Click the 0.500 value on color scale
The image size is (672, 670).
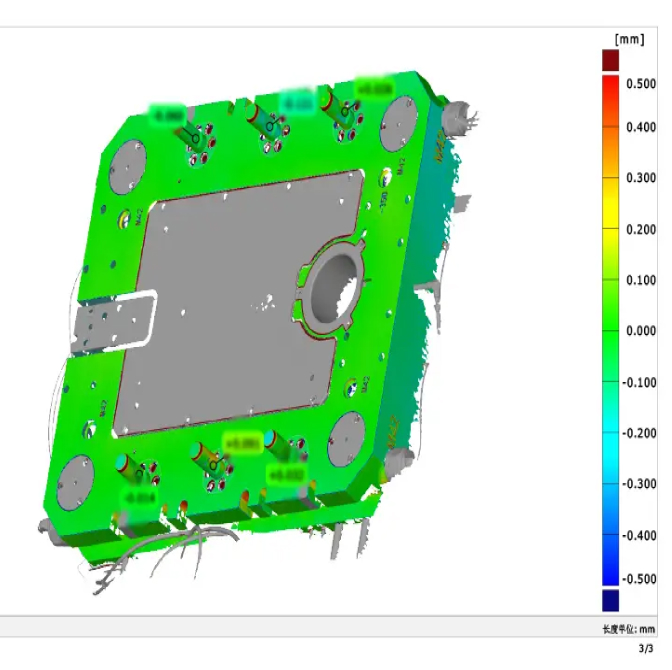pos(640,84)
